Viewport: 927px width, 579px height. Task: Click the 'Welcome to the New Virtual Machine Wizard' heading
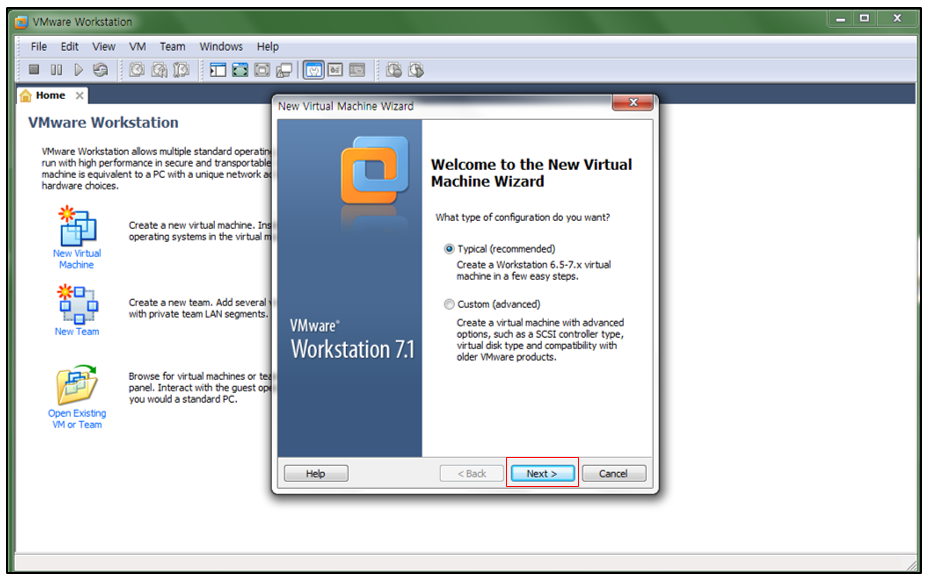click(531, 173)
